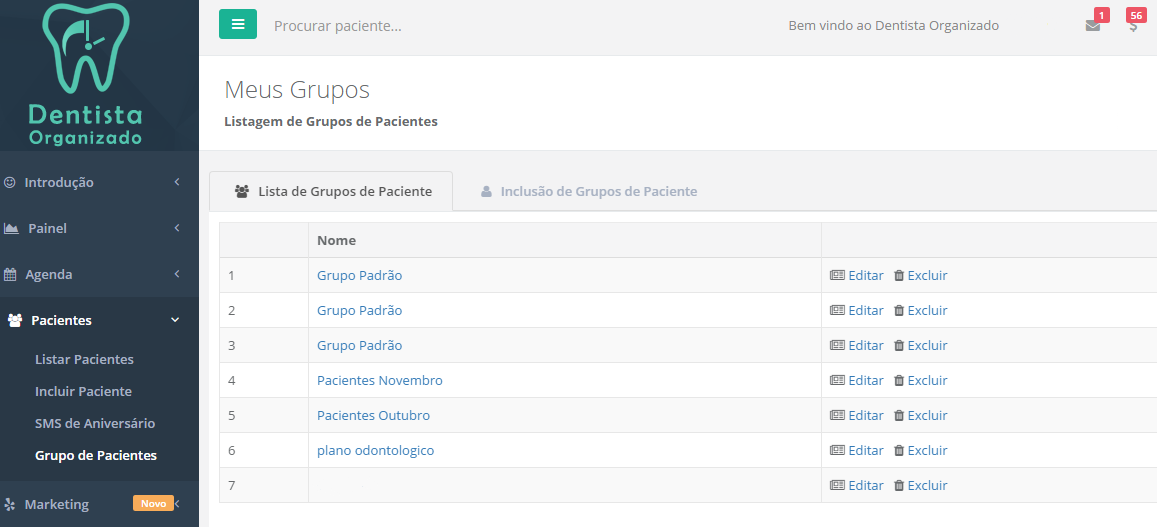The width and height of the screenshot is (1157, 527).
Task: Click the trash icon for Pacientes Novembro
Action: click(899, 381)
